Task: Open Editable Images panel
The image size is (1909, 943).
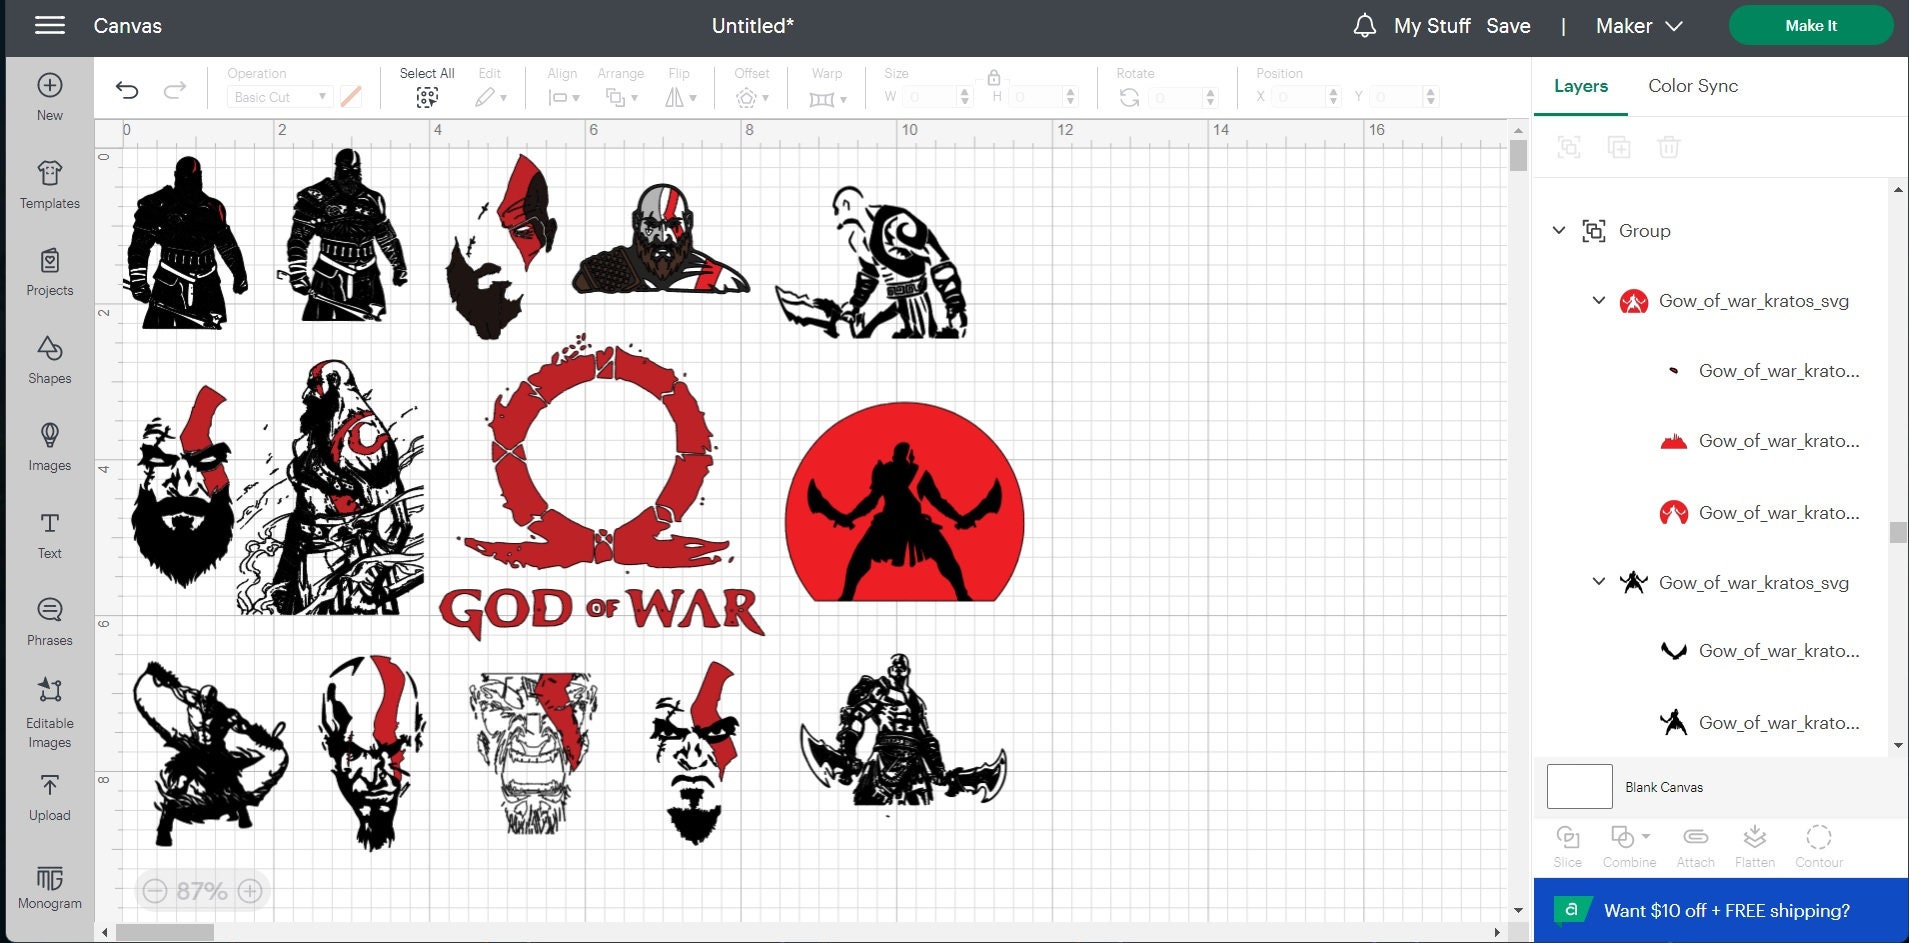Action: point(50,712)
